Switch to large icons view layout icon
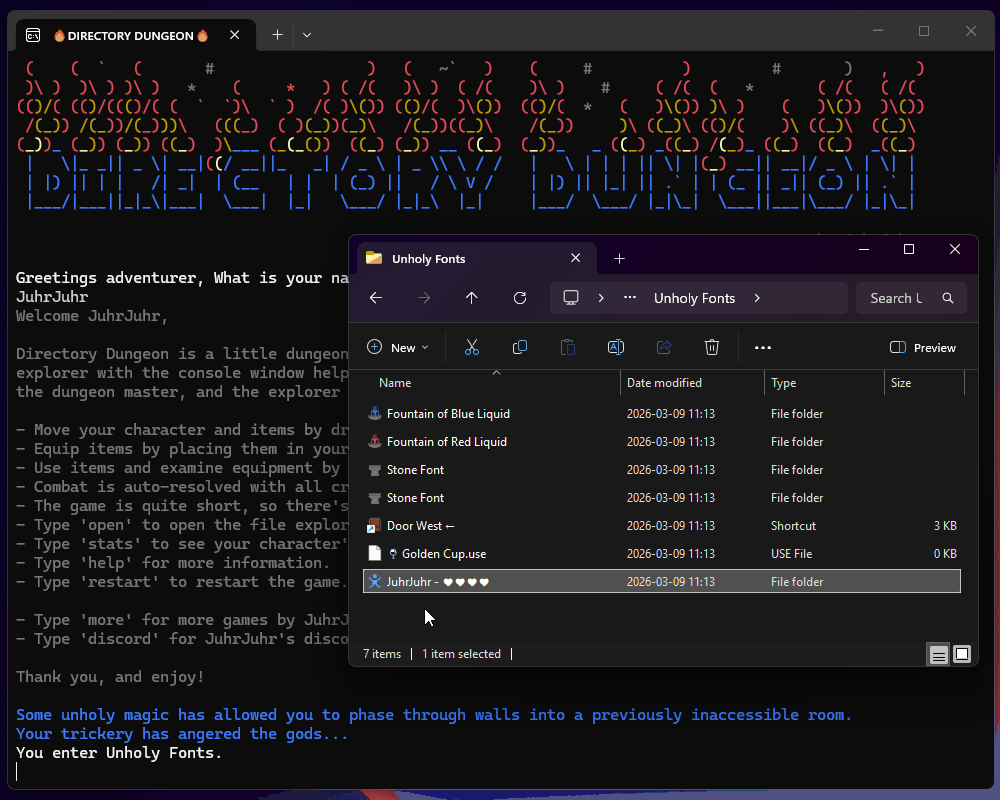Image resolution: width=1000 pixels, height=800 pixels. [962, 655]
